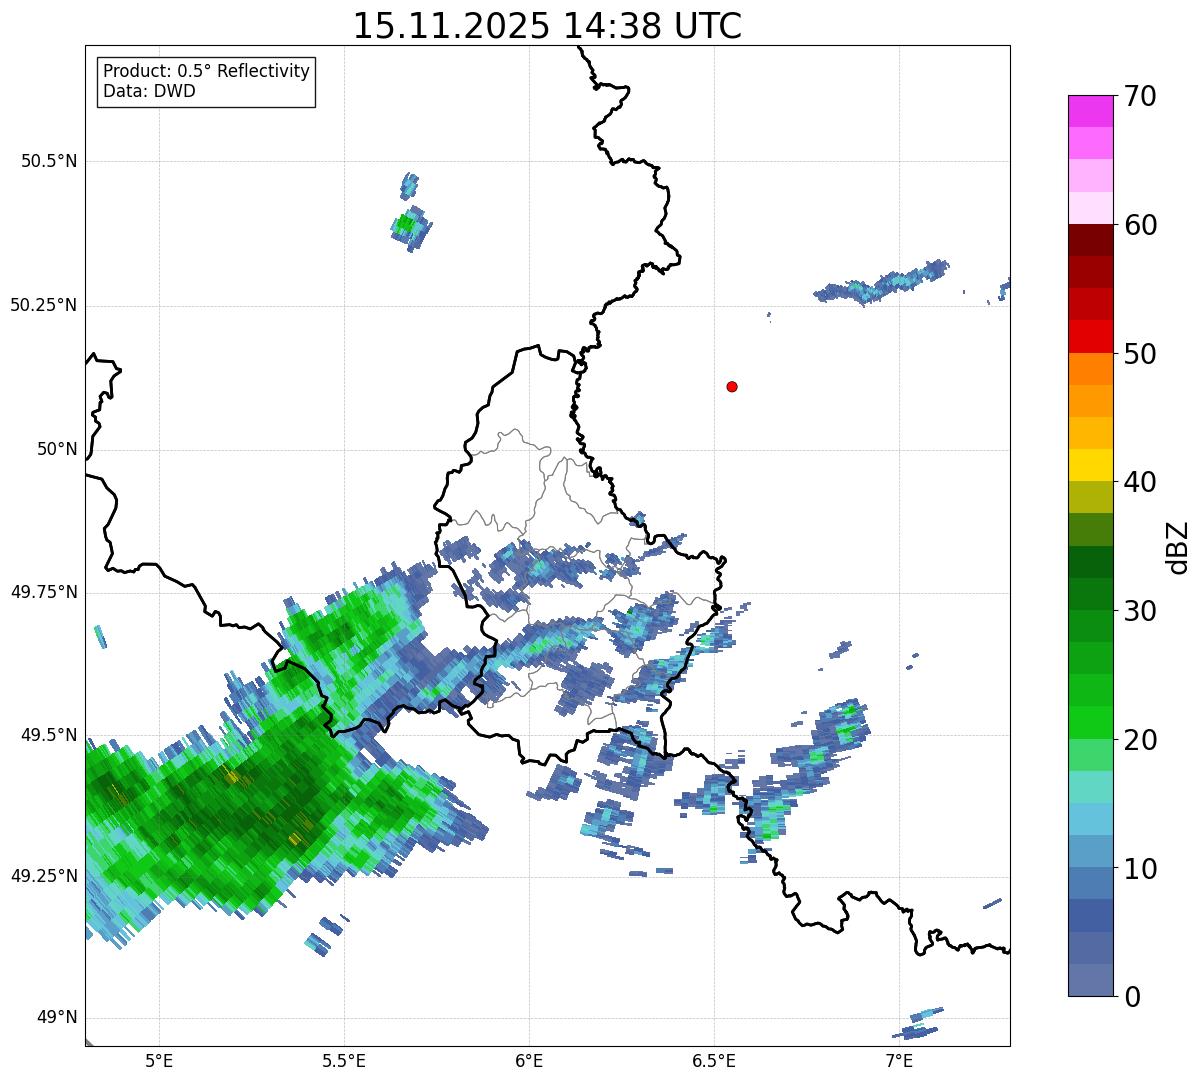
Task: Click the colorbar tick label "20"
Action: (x=1141, y=740)
